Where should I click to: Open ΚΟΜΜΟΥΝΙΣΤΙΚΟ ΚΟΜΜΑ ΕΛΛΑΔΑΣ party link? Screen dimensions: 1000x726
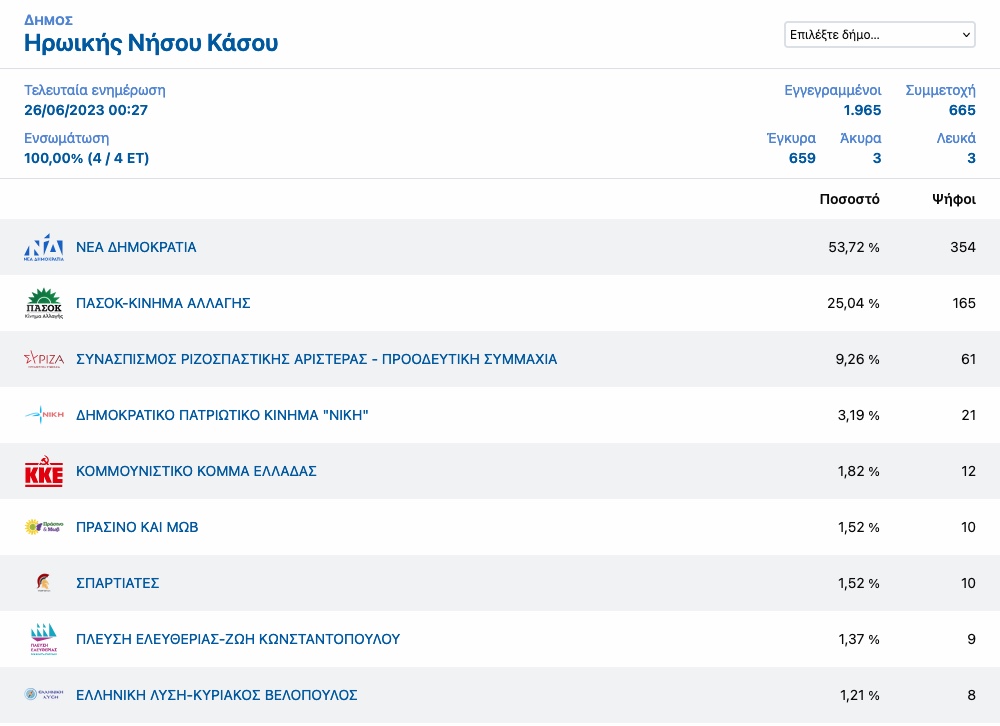(x=196, y=471)
